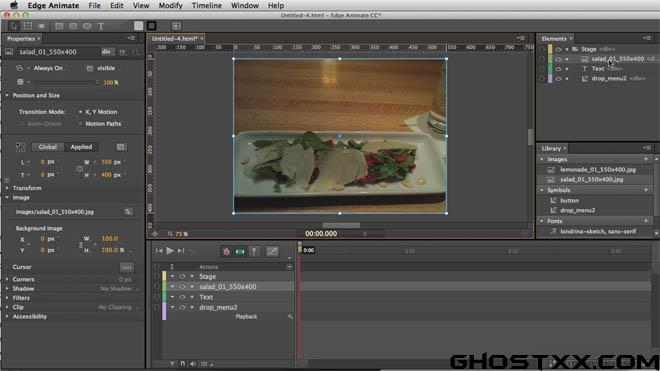Click the Easing button in the timeline
Screen dimensions: 660x371
click(x=272, y=251)
